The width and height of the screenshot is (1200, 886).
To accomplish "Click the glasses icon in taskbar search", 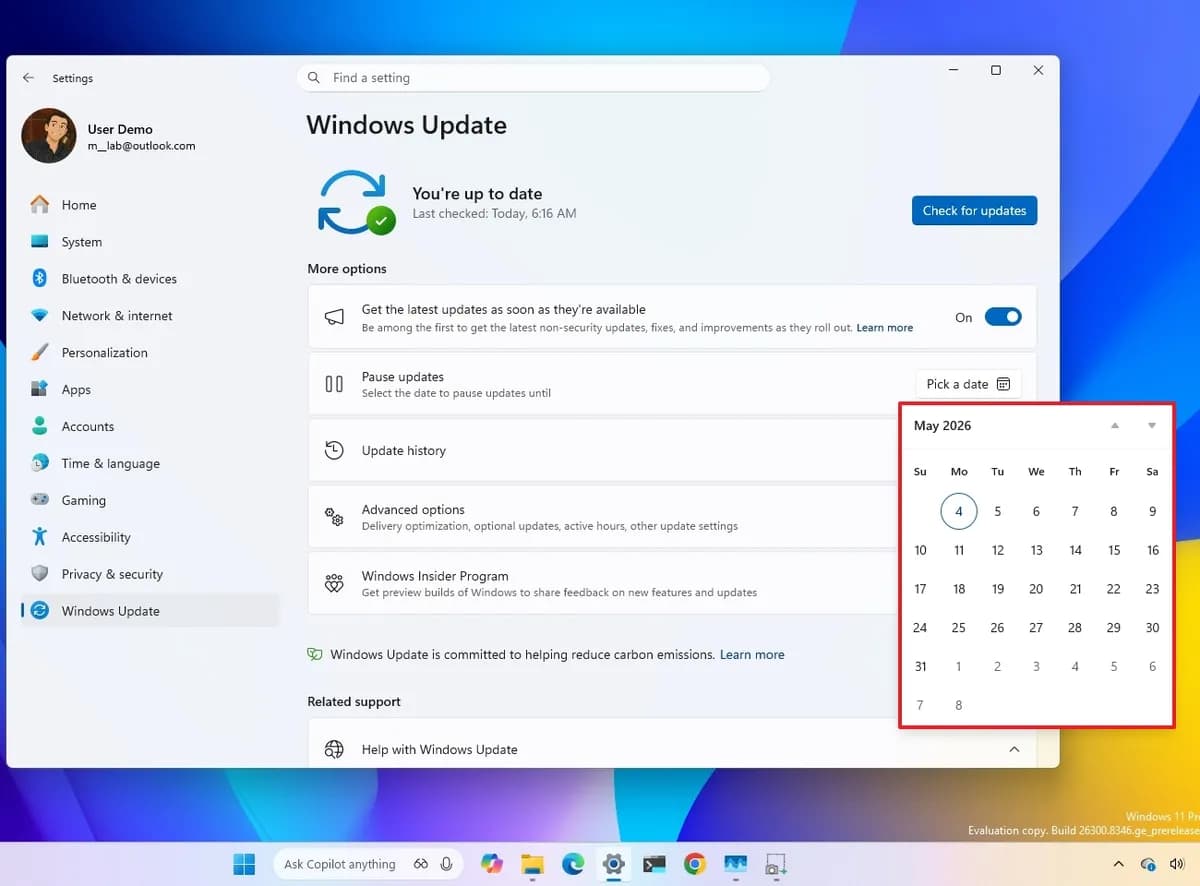I will (x=421, y=864).
